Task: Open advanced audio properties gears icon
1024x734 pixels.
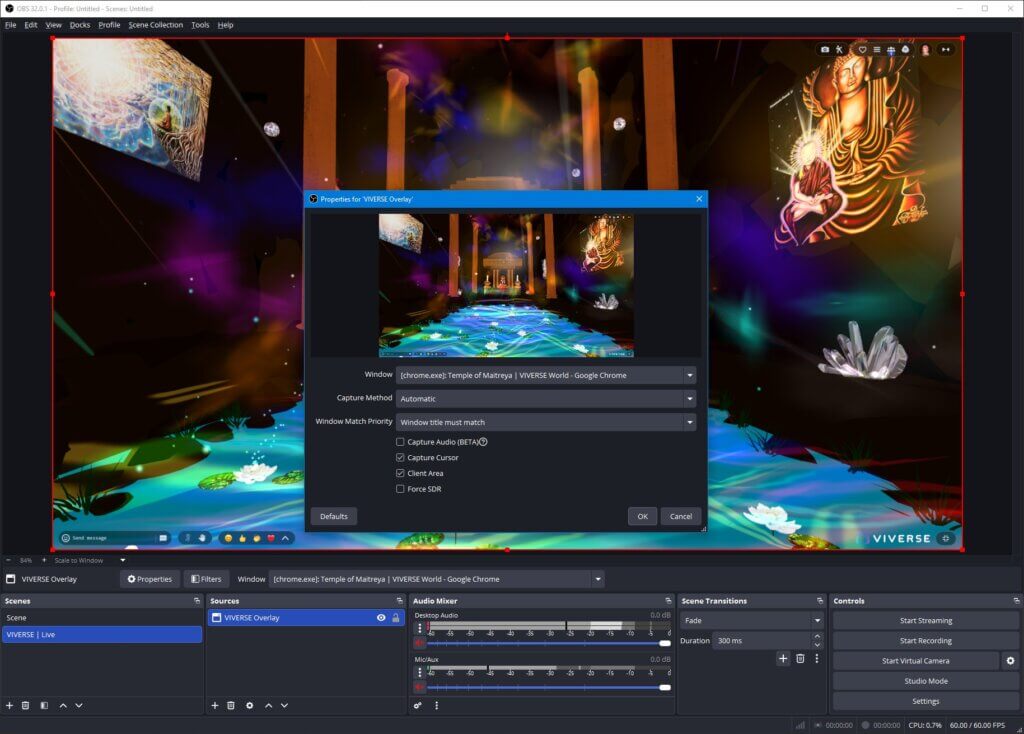Action: pyautogui.click(x=418, y=705)
